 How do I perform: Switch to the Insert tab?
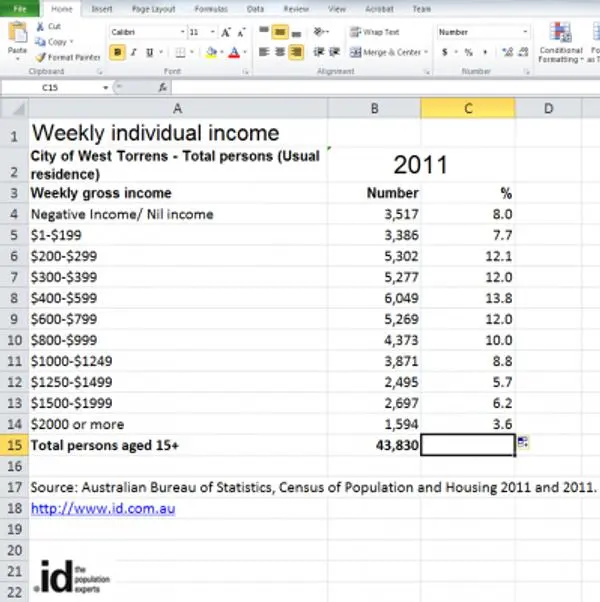click(102, 9)
